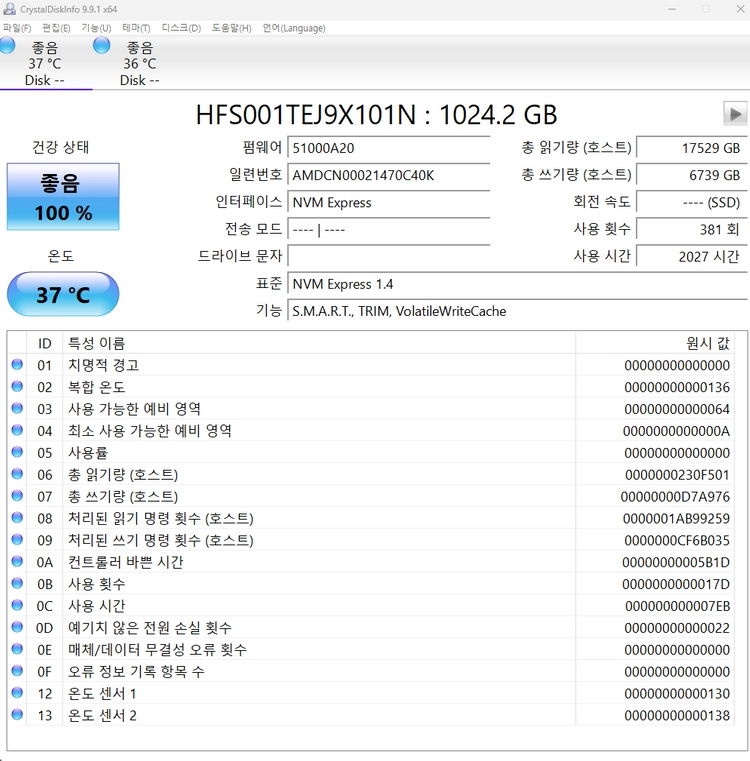The image size is (750, 761).
Task: Click the serial number field AMDCN00021470C40K
Action: click(389, 175)
